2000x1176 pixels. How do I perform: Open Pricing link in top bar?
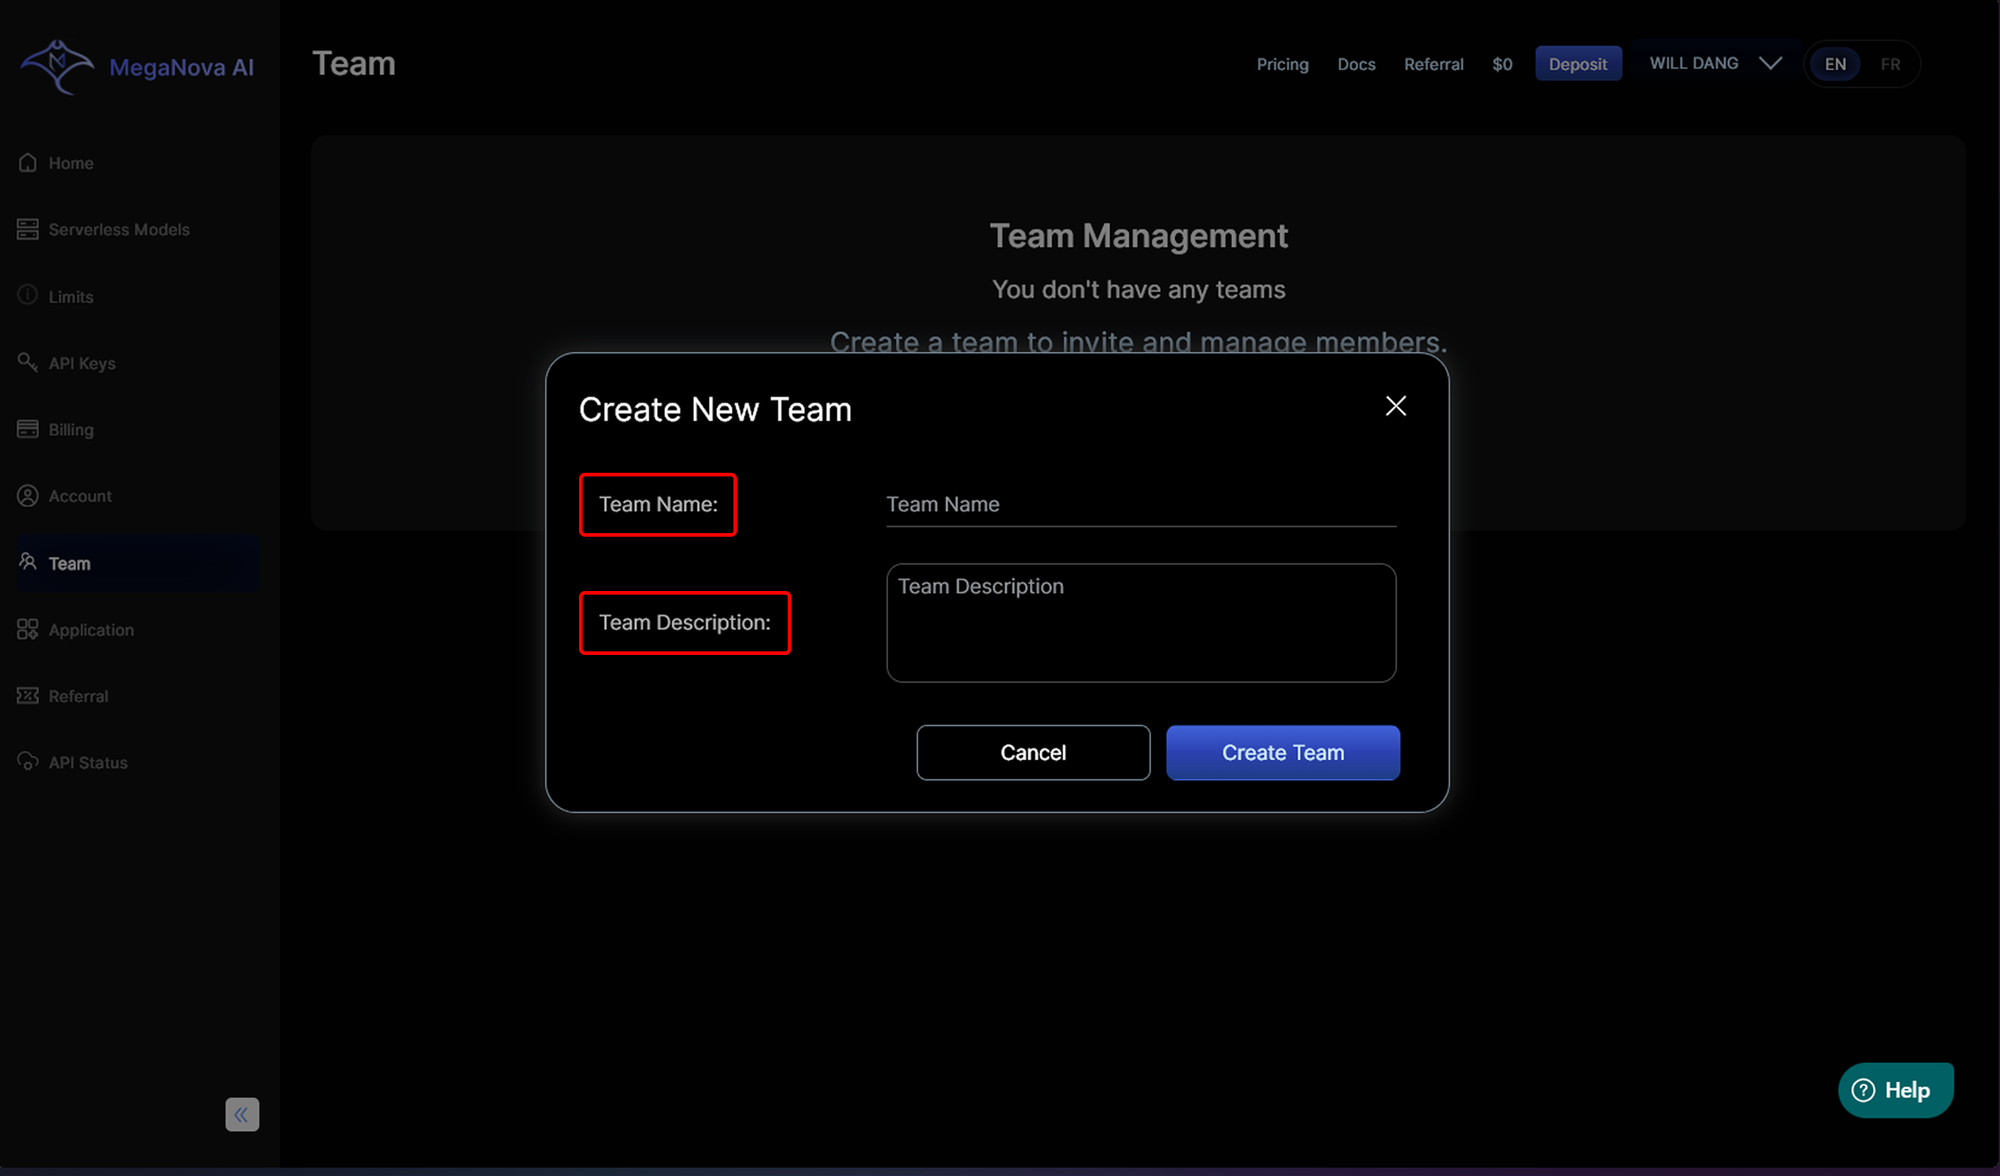[x=1282, y=64]
